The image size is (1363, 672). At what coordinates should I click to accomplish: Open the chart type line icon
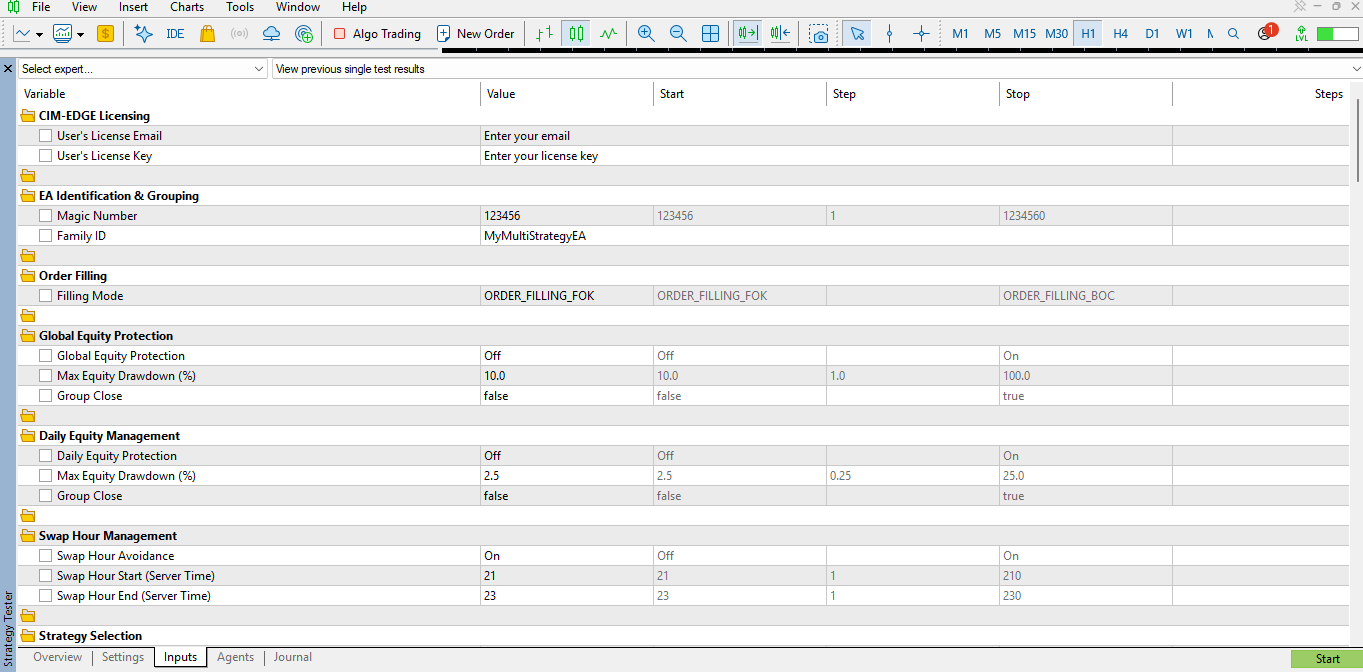click(22, 33)
